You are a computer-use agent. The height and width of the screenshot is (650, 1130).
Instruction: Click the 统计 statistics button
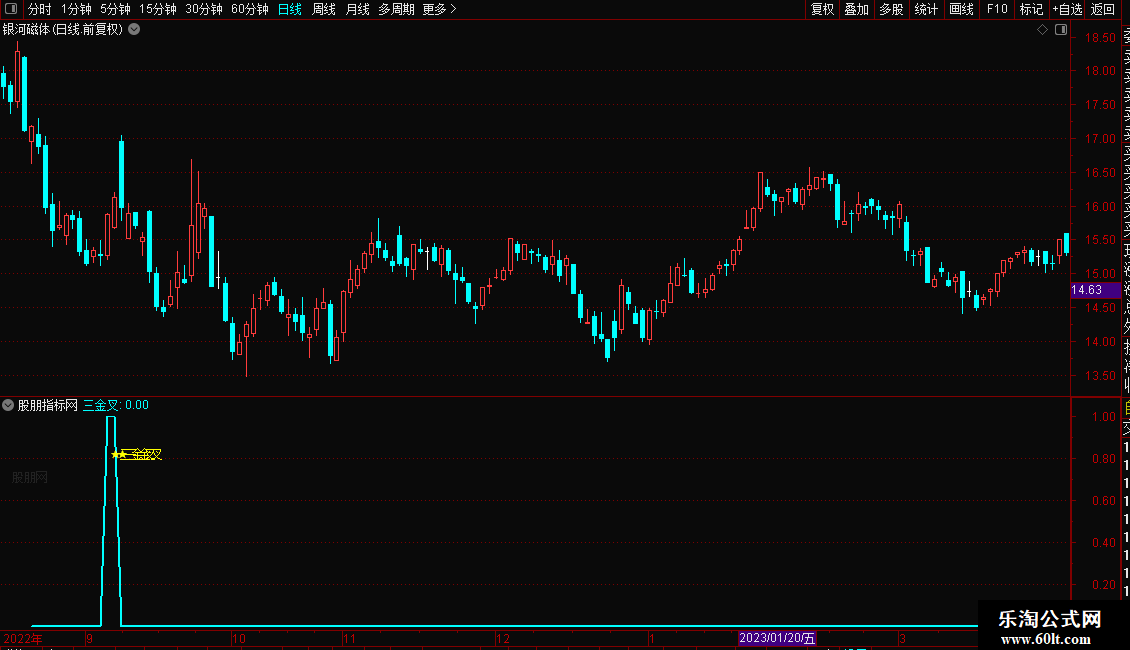pyautogui.click(x=925, y=9)
